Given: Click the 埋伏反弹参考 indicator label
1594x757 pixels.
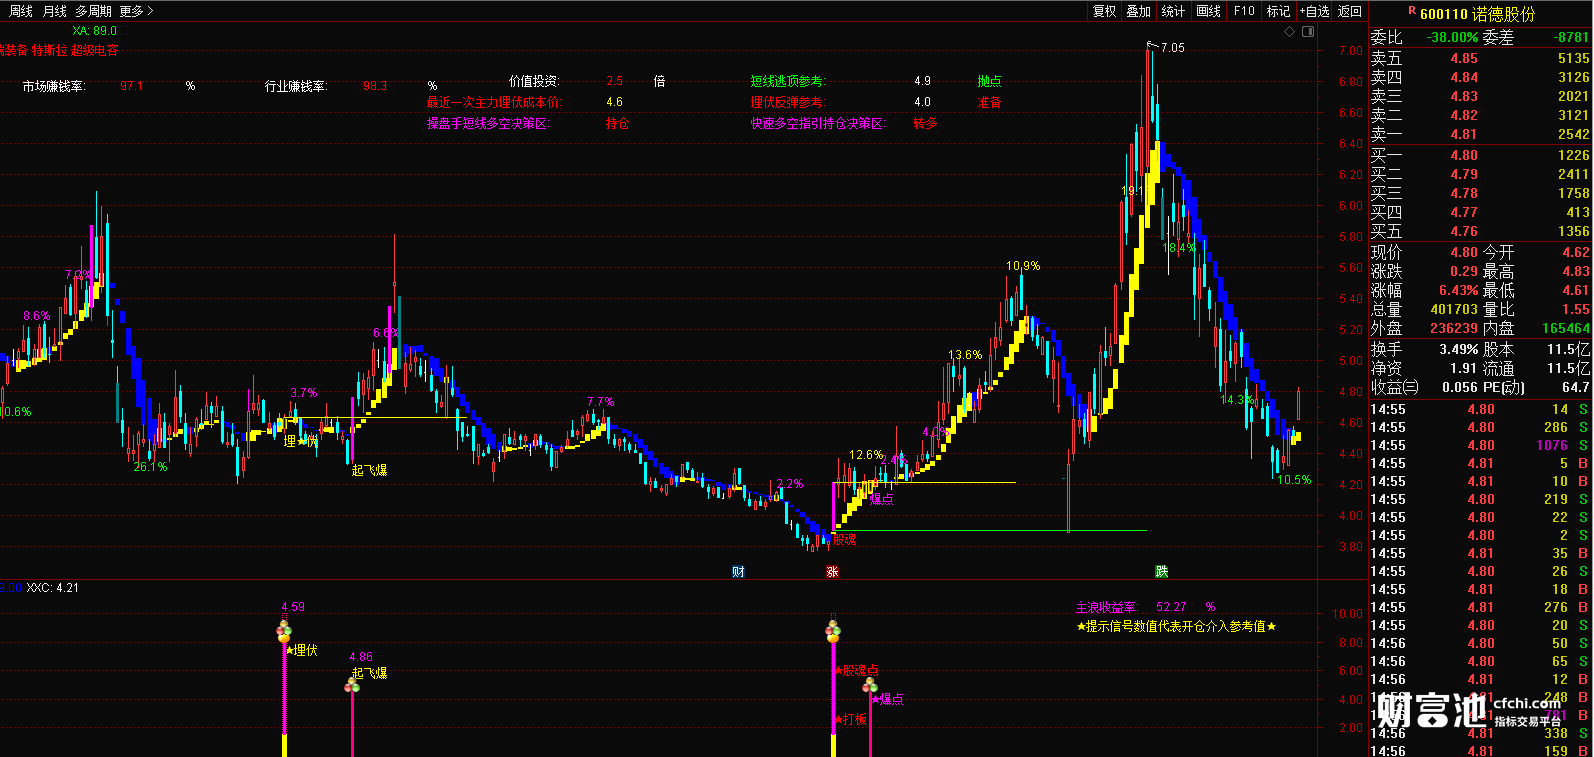Looking at the screenshot, I should 787,102.
